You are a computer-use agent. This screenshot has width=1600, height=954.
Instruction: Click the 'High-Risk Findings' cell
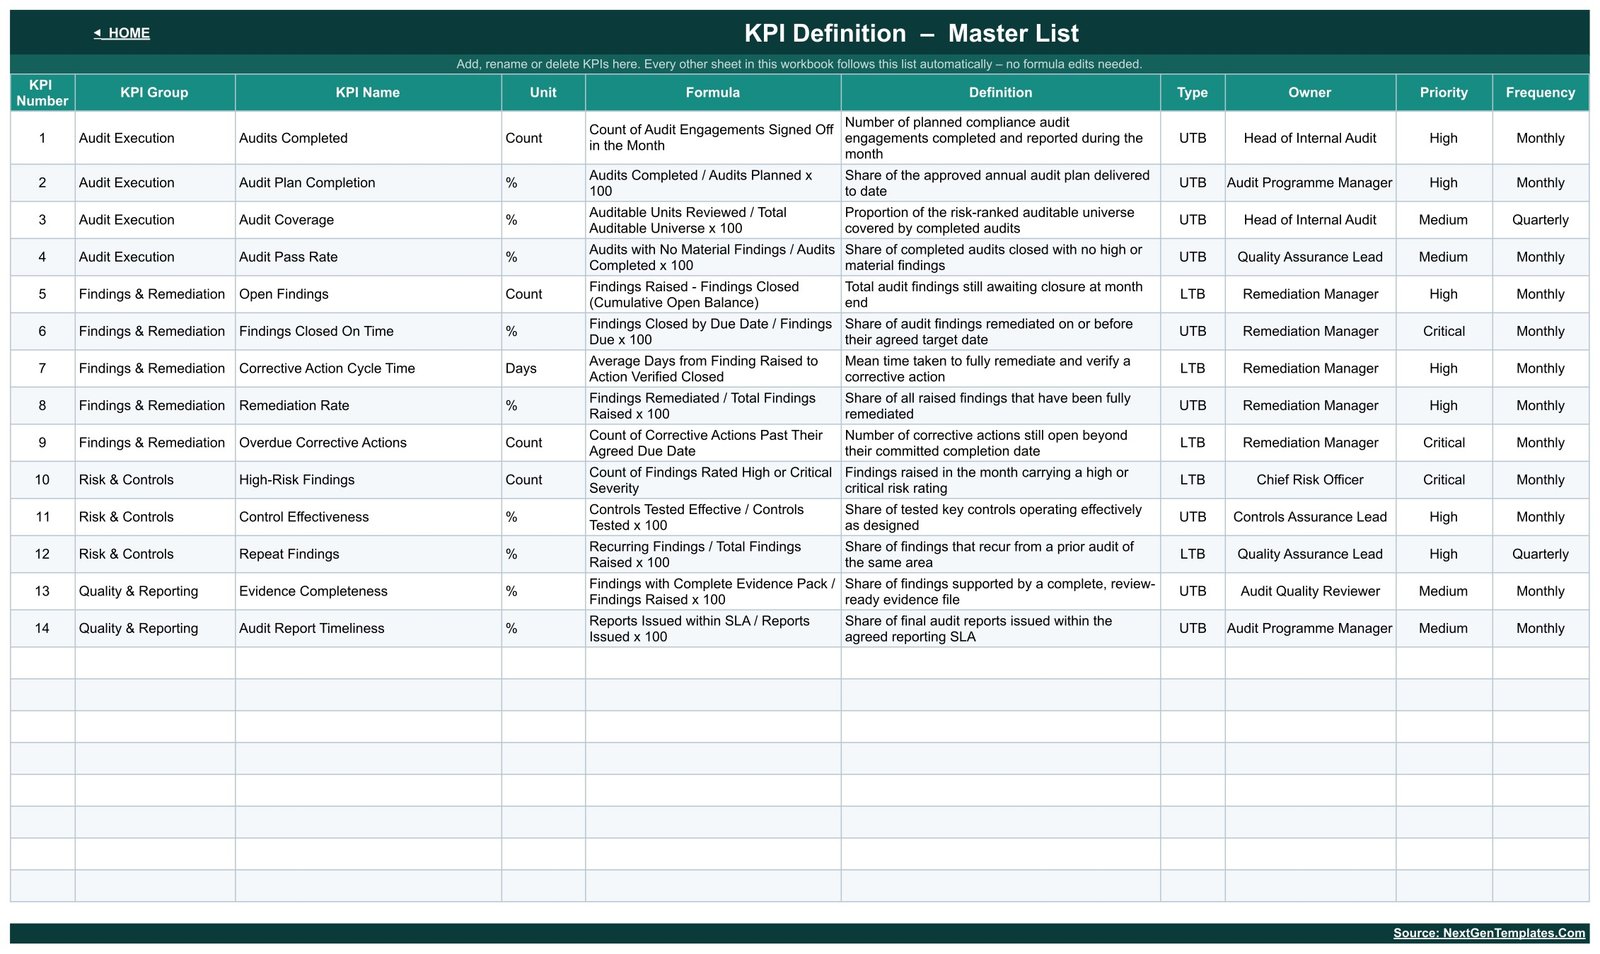(x=368, y=480)
